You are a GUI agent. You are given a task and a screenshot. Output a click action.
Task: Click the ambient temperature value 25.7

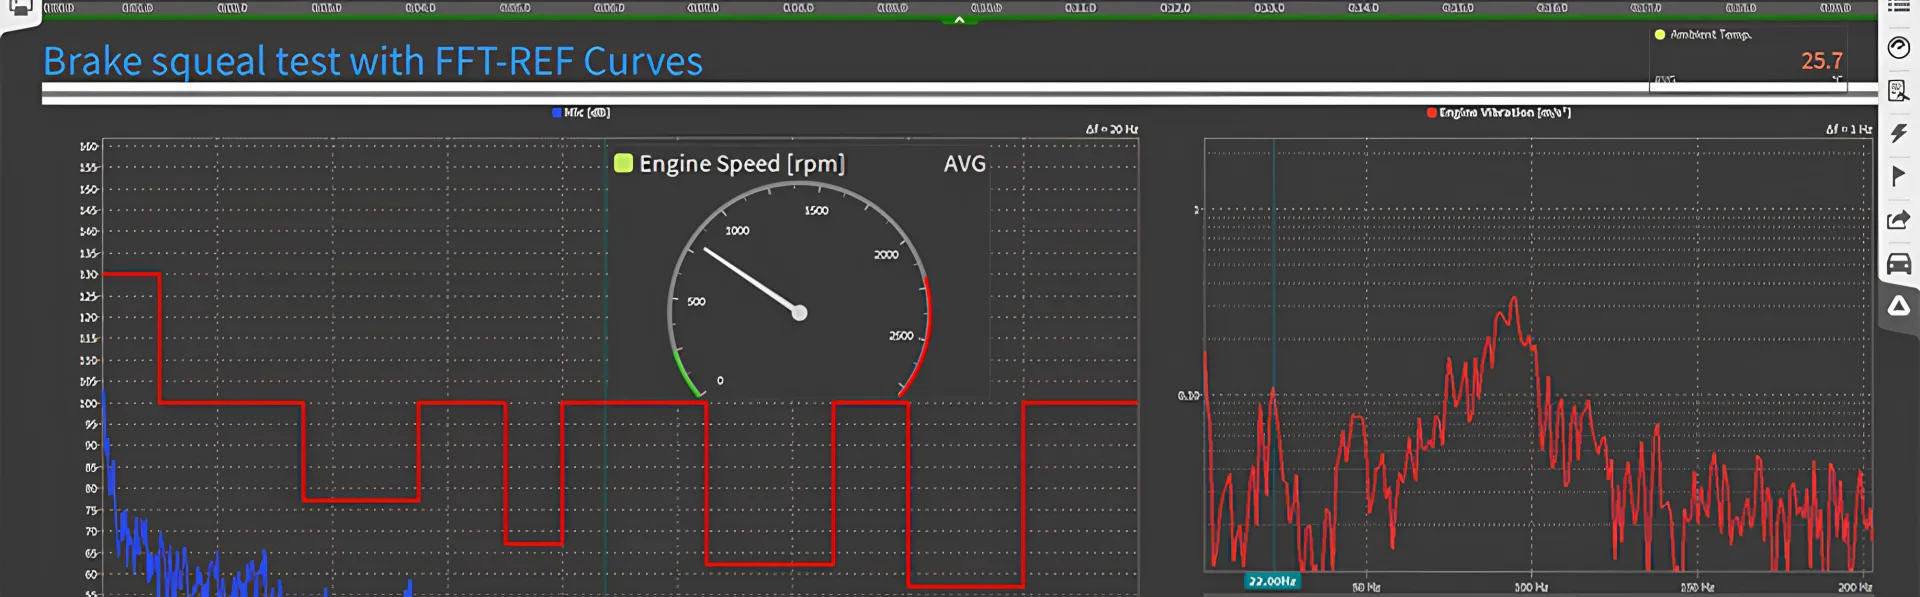[1821, 61]
